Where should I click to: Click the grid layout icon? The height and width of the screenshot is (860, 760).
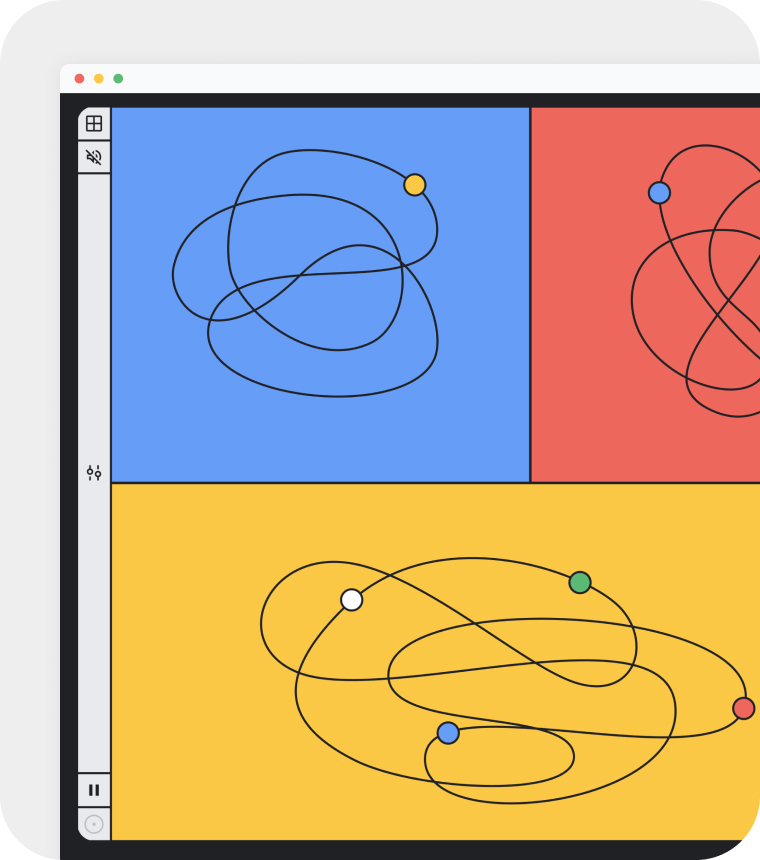(x=94, y=124)
